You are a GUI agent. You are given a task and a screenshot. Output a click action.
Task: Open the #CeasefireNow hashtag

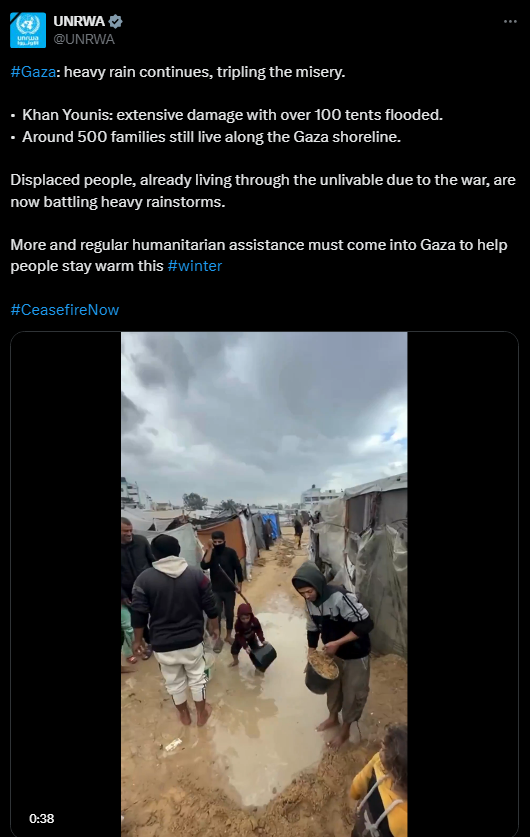click(x=65, y=310)
